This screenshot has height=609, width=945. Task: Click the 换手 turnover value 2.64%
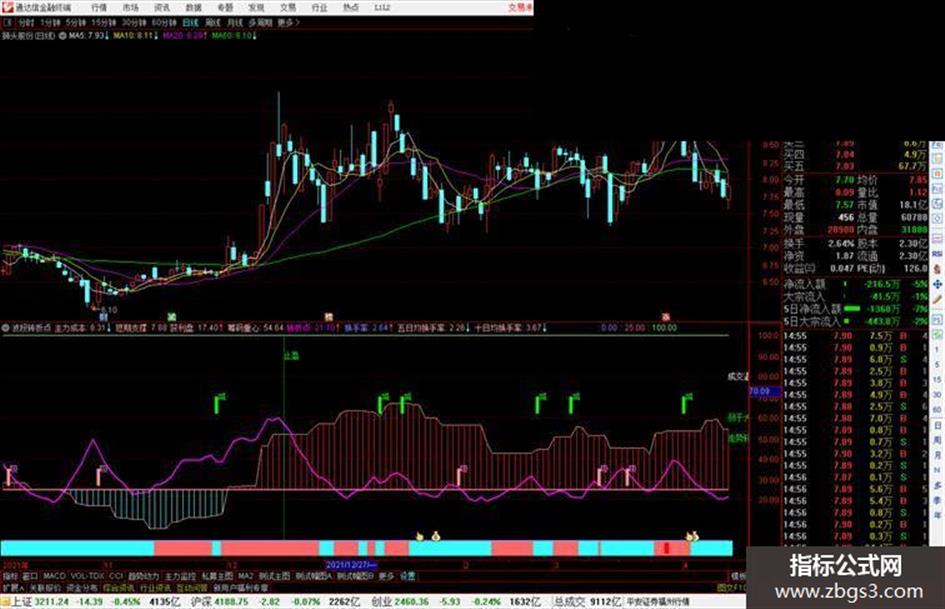click(841, 244)
